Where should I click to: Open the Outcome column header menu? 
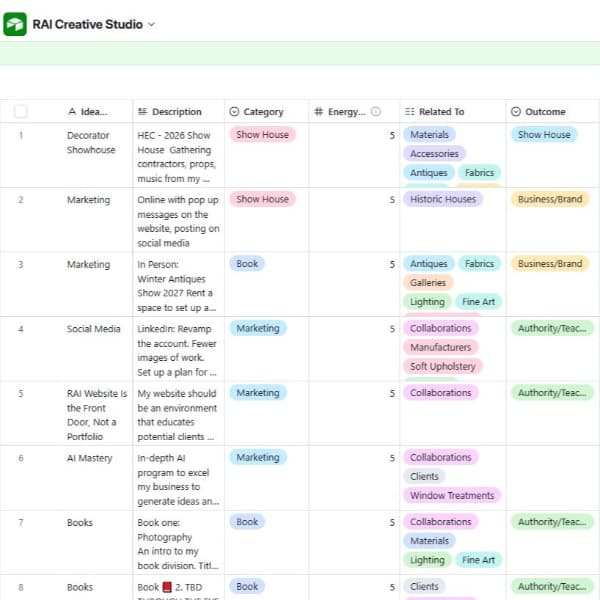[x=553, y=112]
